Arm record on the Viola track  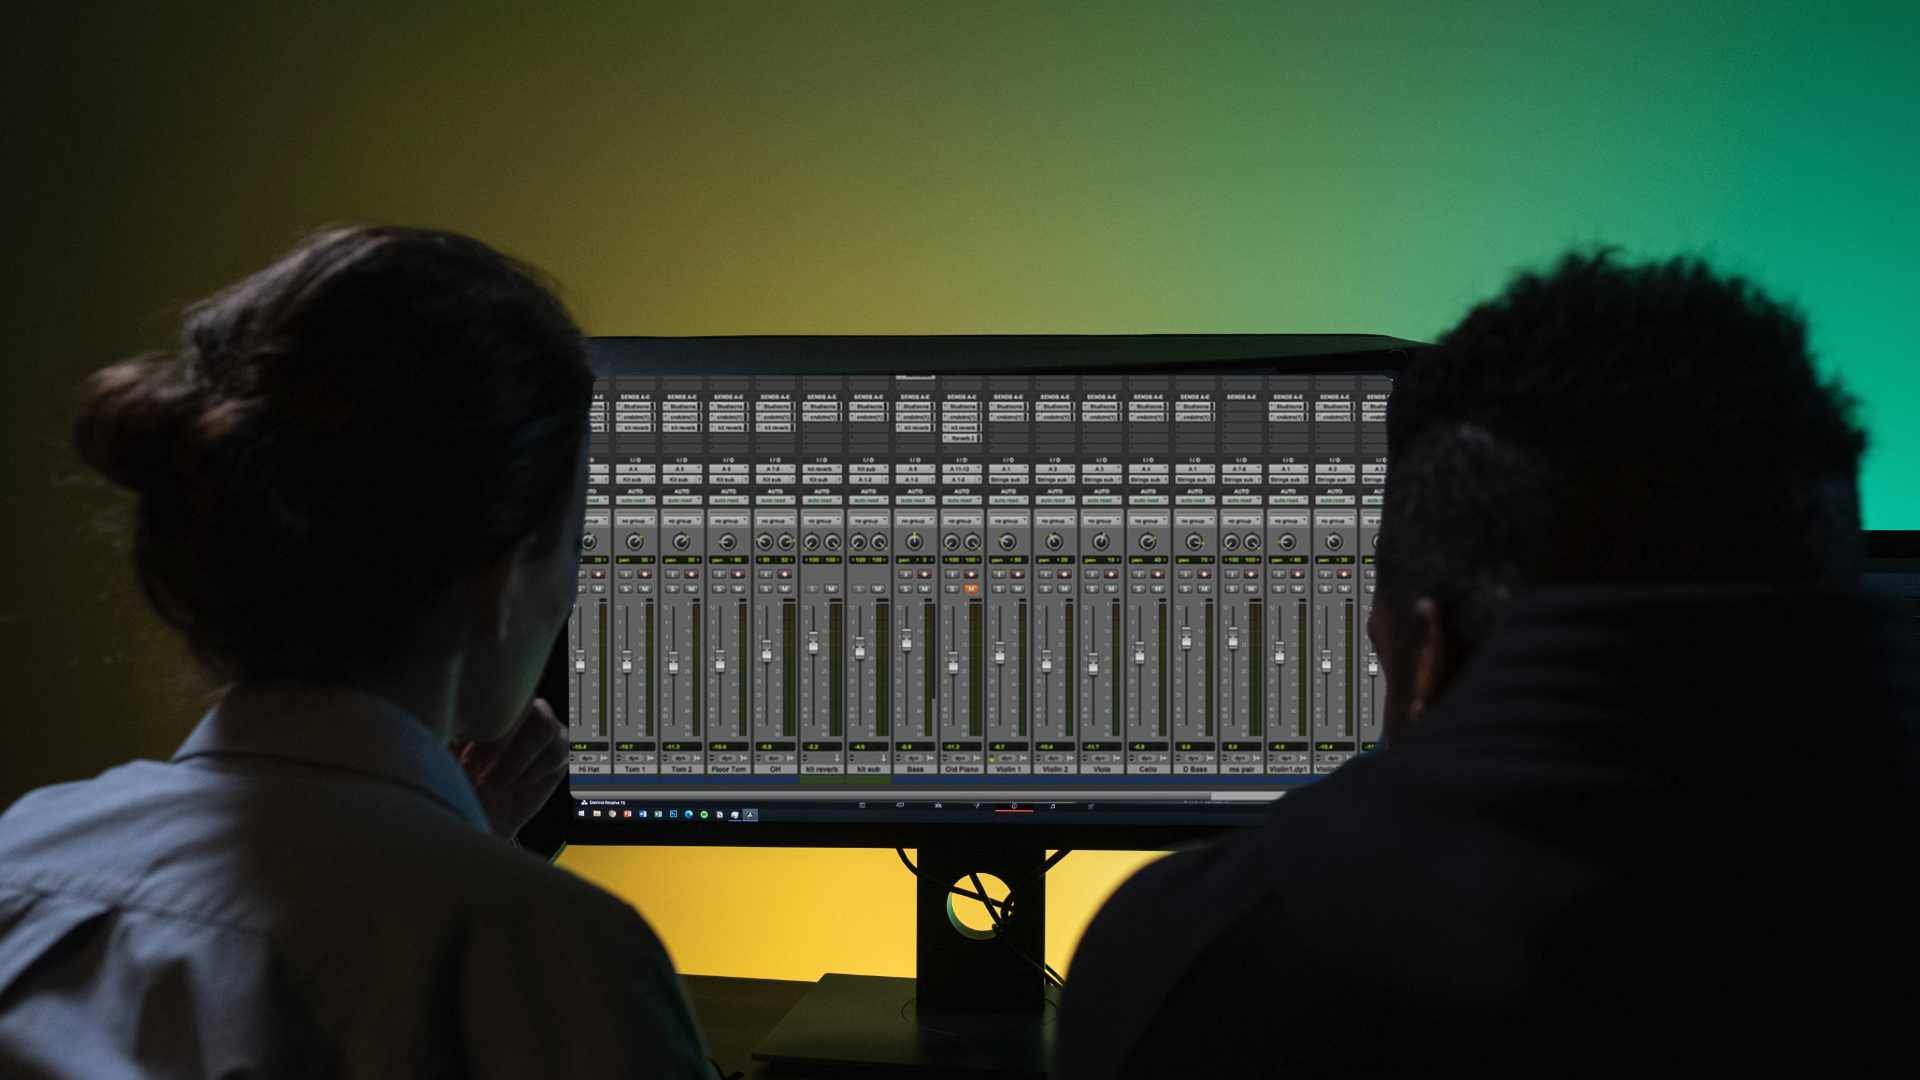click(x=1111, y=574)
